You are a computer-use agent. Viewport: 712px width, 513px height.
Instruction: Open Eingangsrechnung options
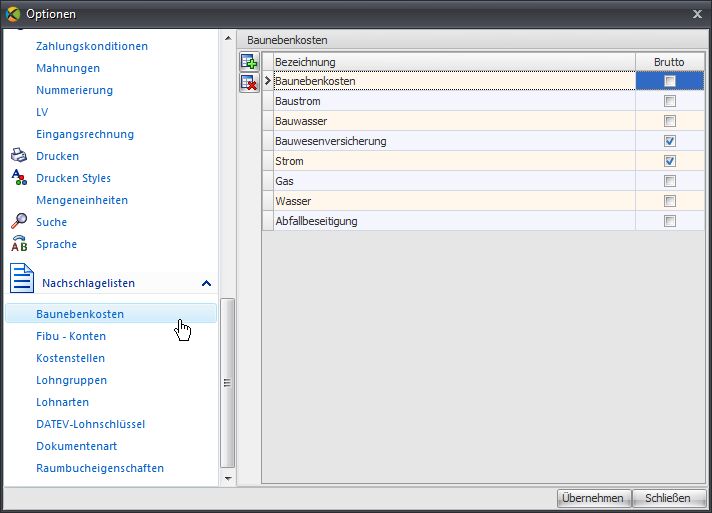pyautogui.click(x=85, y=134)
